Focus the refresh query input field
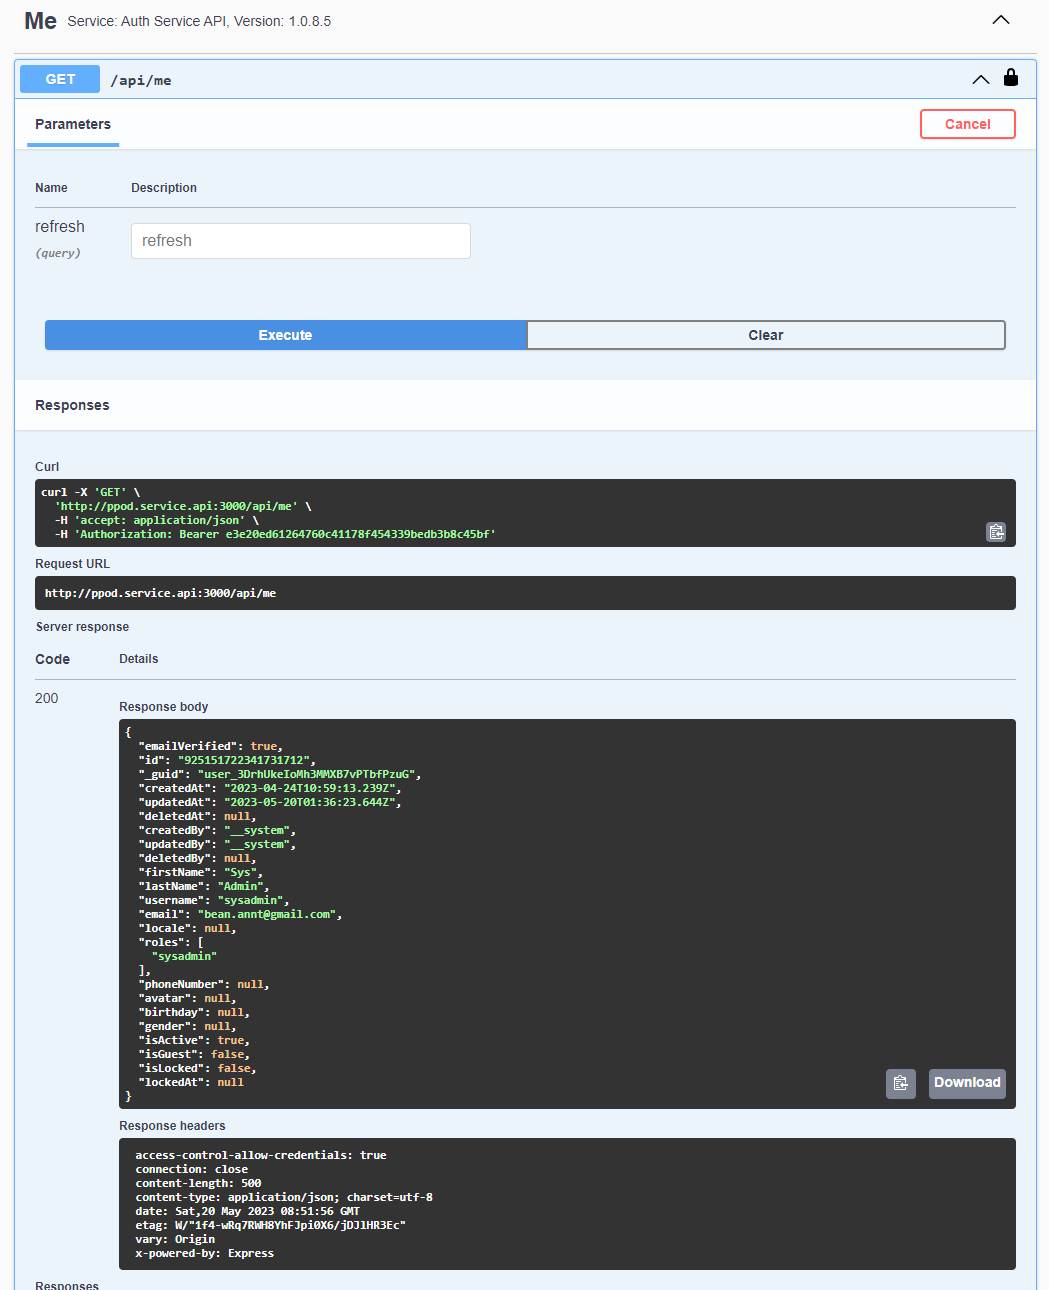1049x1290 pixels. [300, 241]
